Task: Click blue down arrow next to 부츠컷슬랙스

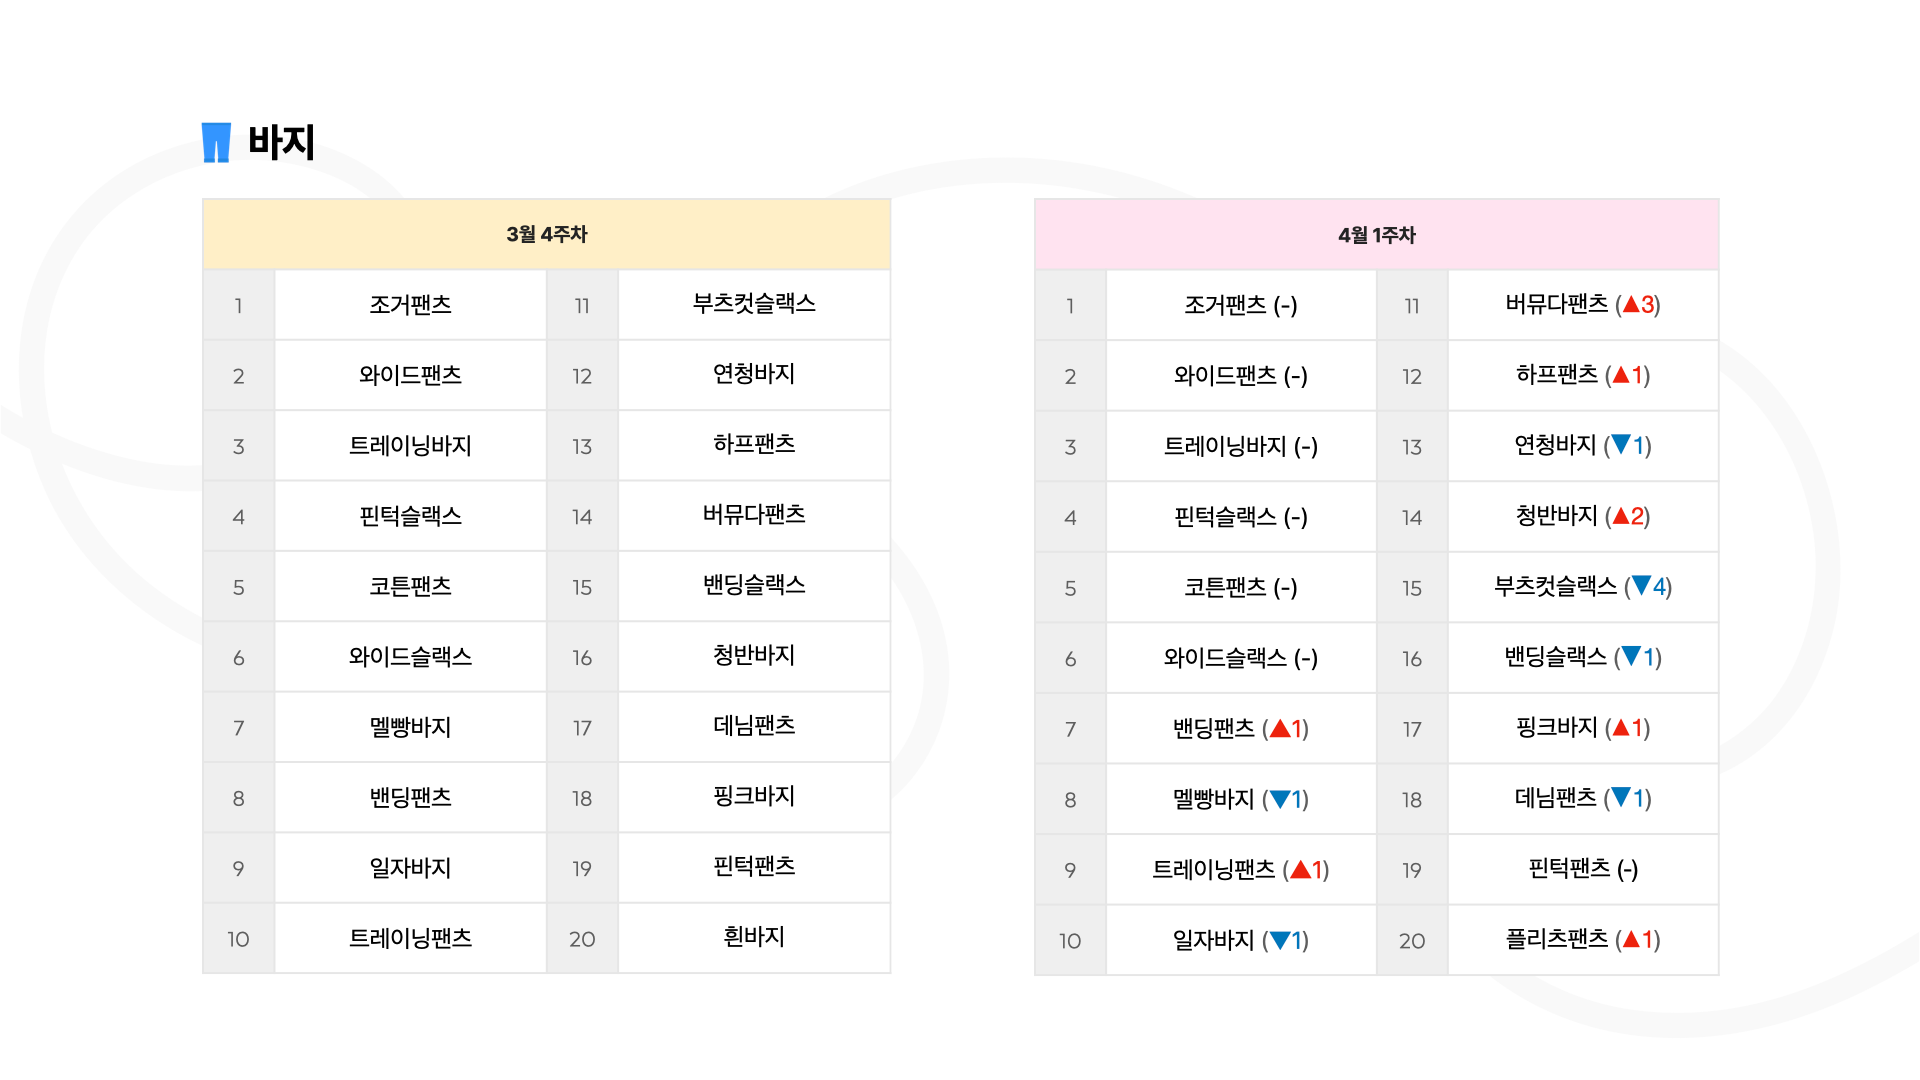Action: (x=1641, y=585)
